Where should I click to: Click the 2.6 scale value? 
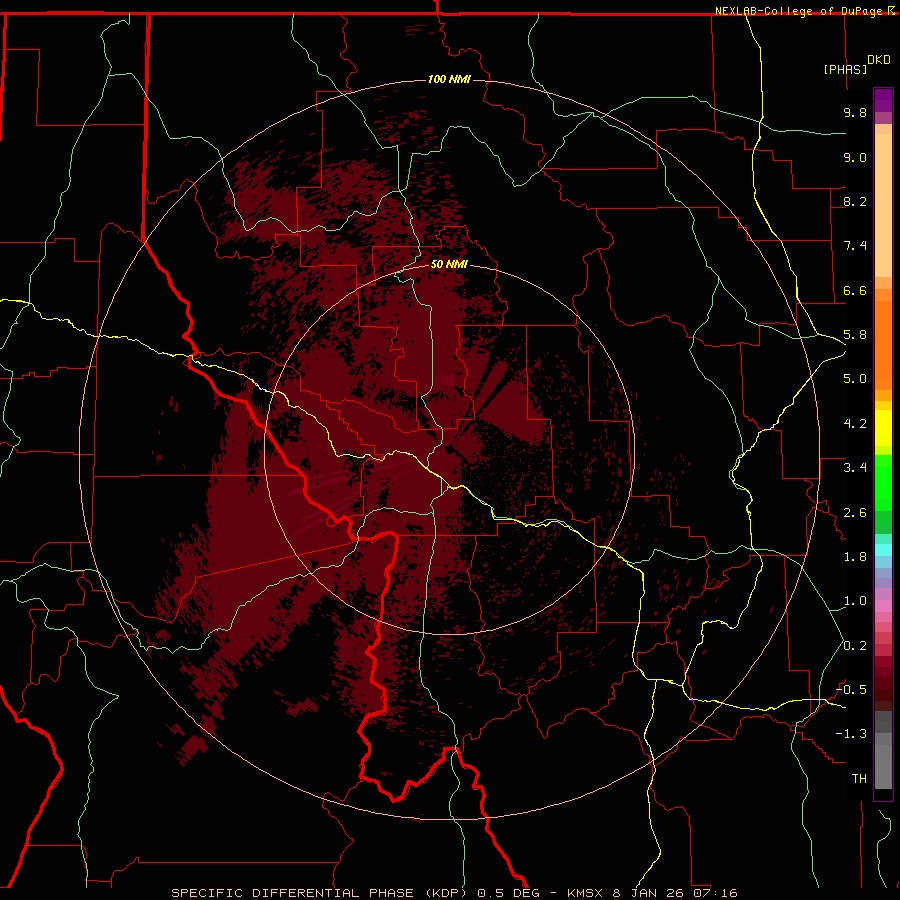(x=855, y=513)
